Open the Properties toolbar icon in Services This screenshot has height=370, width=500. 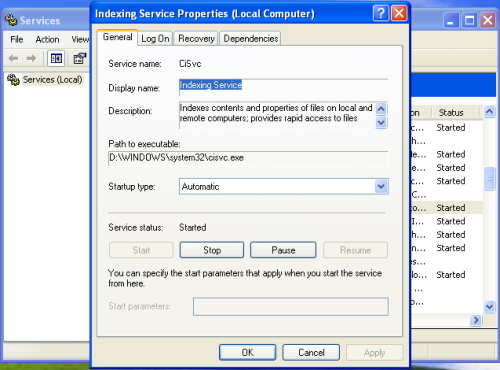(79, 59)
